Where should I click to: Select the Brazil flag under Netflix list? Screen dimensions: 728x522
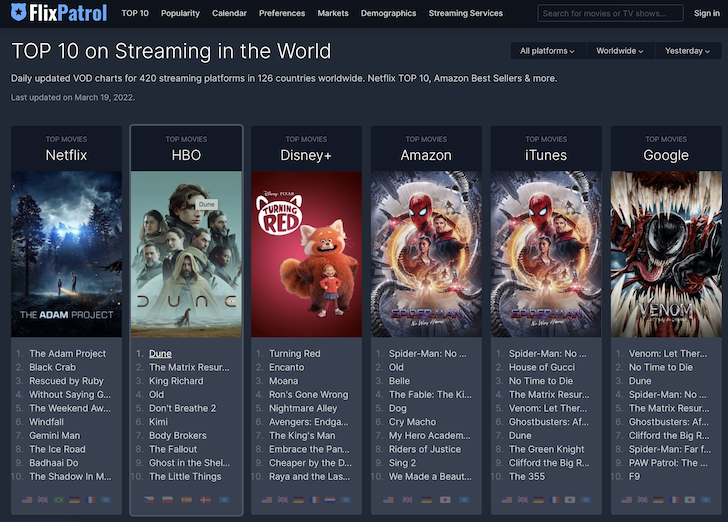pos(58,500)
